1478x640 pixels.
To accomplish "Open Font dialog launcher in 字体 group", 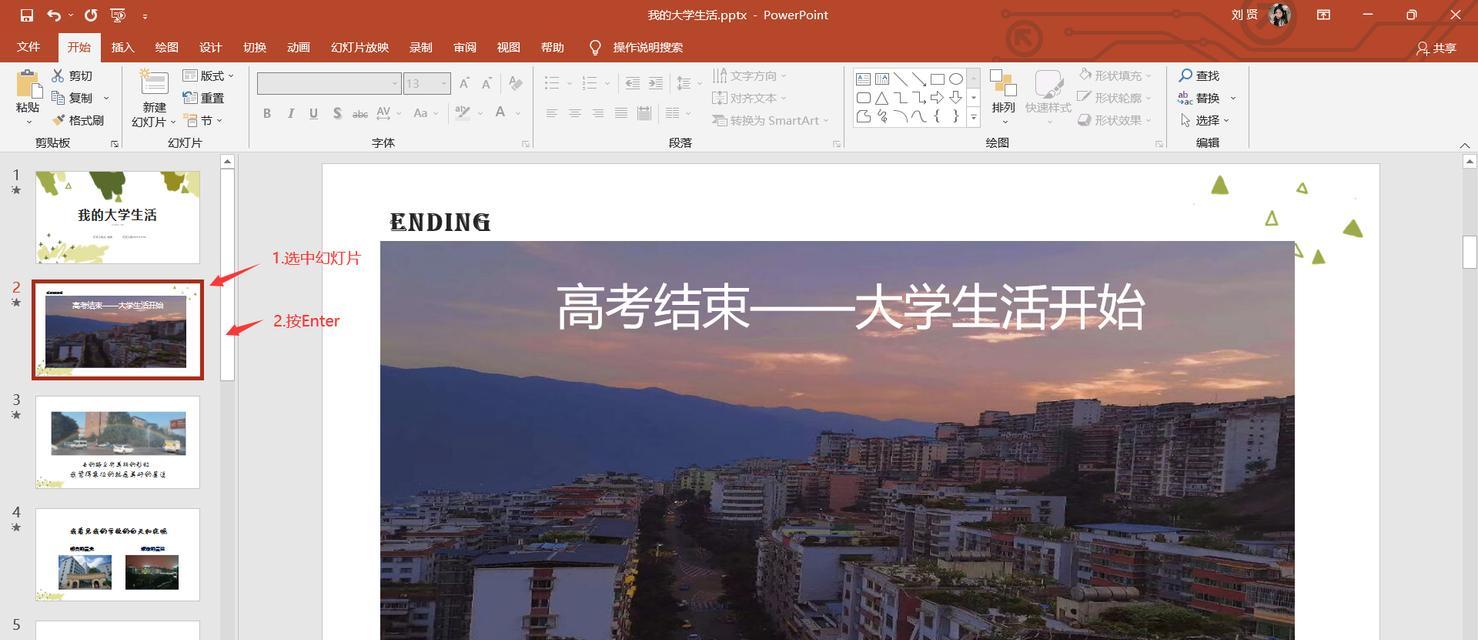I will [526, 144].
